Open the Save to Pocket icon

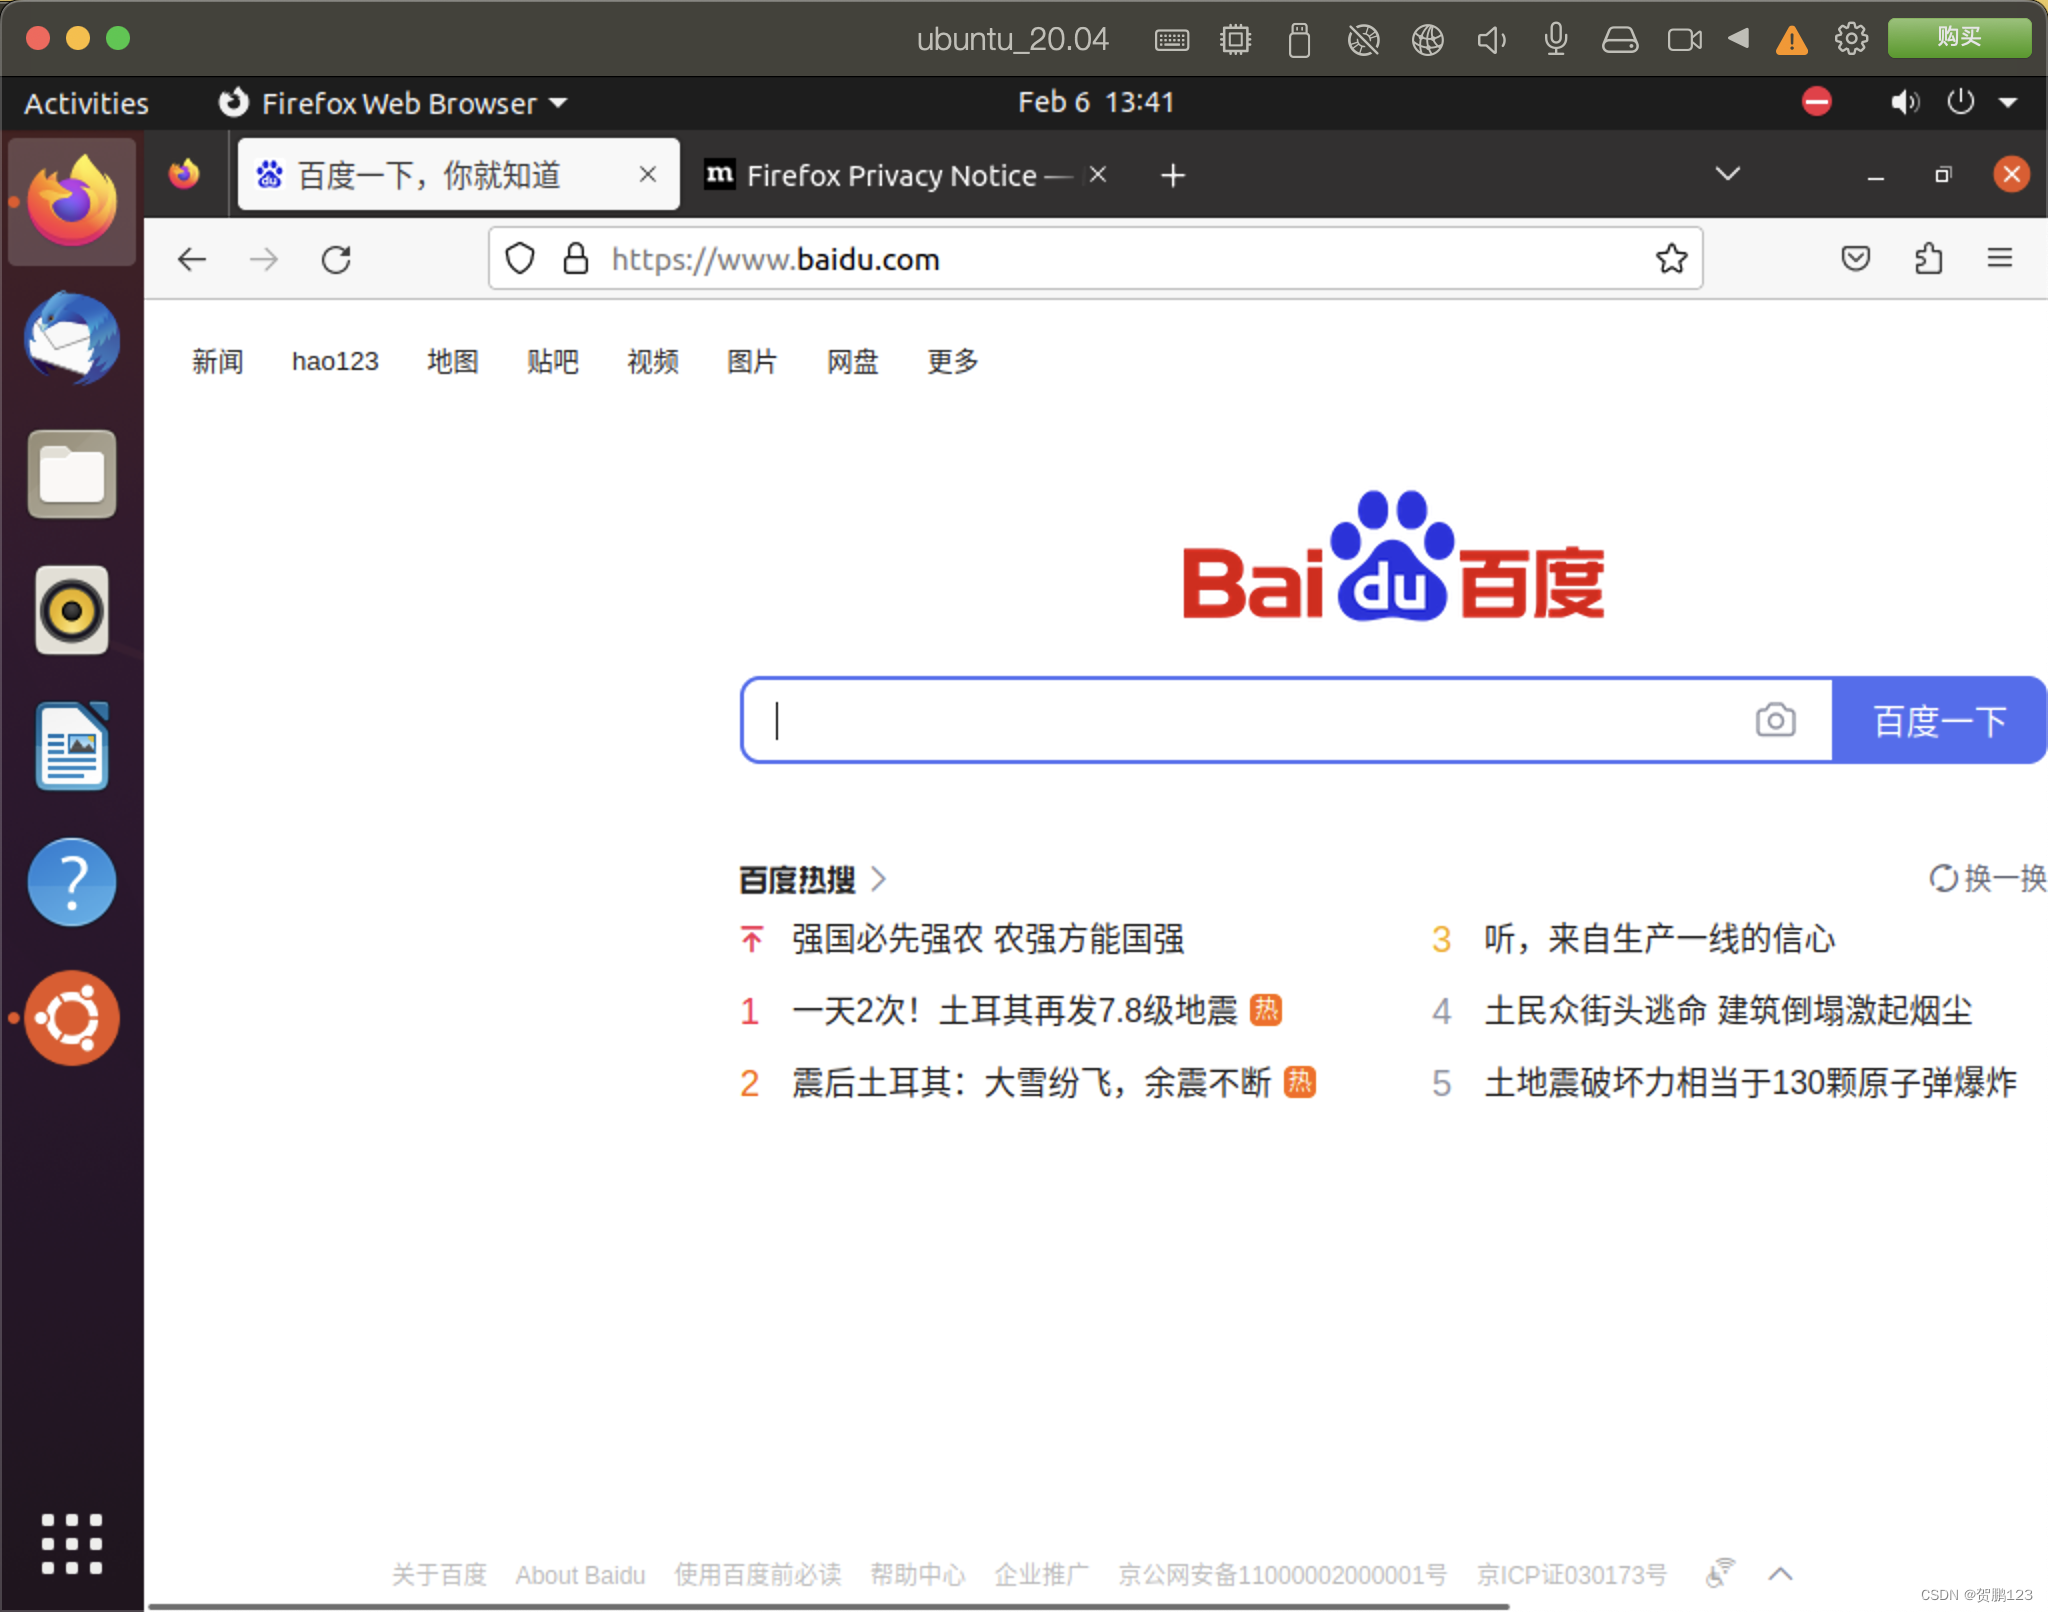point(1855,259)
